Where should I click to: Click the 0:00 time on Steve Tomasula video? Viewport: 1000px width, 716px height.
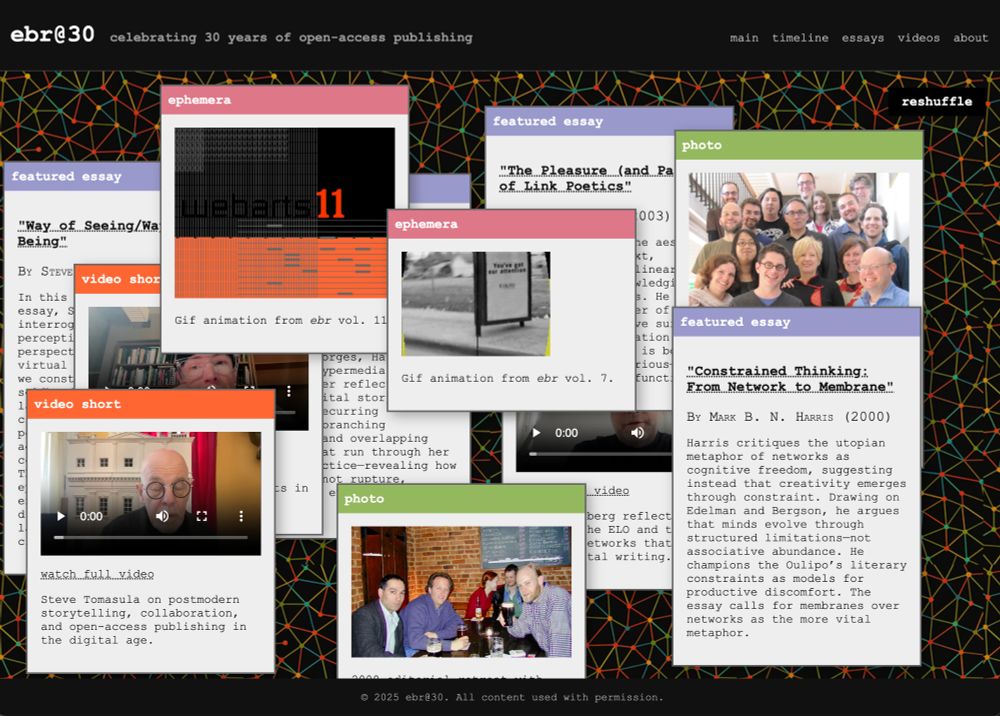tap(91, 516)
